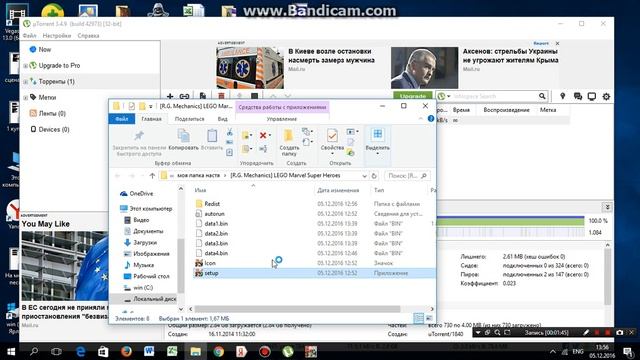Click the Explorer Up arrow navigation button
This screenshot has height=360, width=640.
tap(152, 176)
